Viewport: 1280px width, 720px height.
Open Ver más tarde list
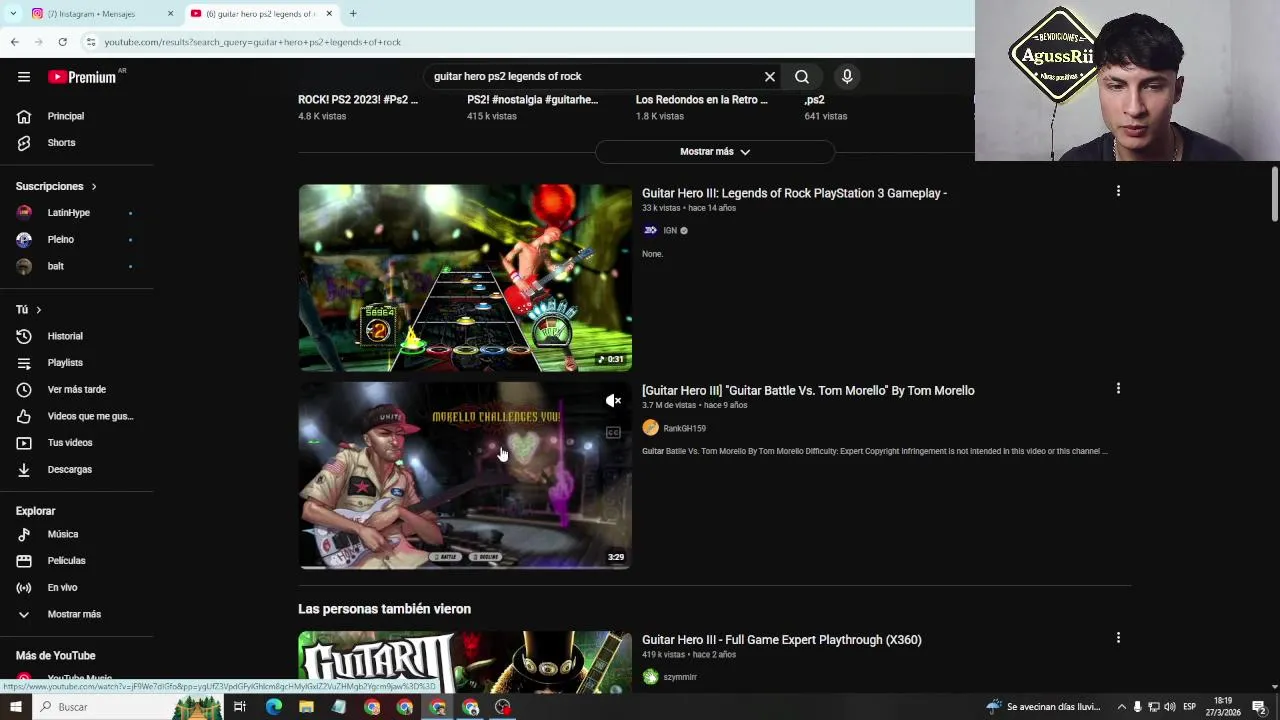(x=77, y=389)
